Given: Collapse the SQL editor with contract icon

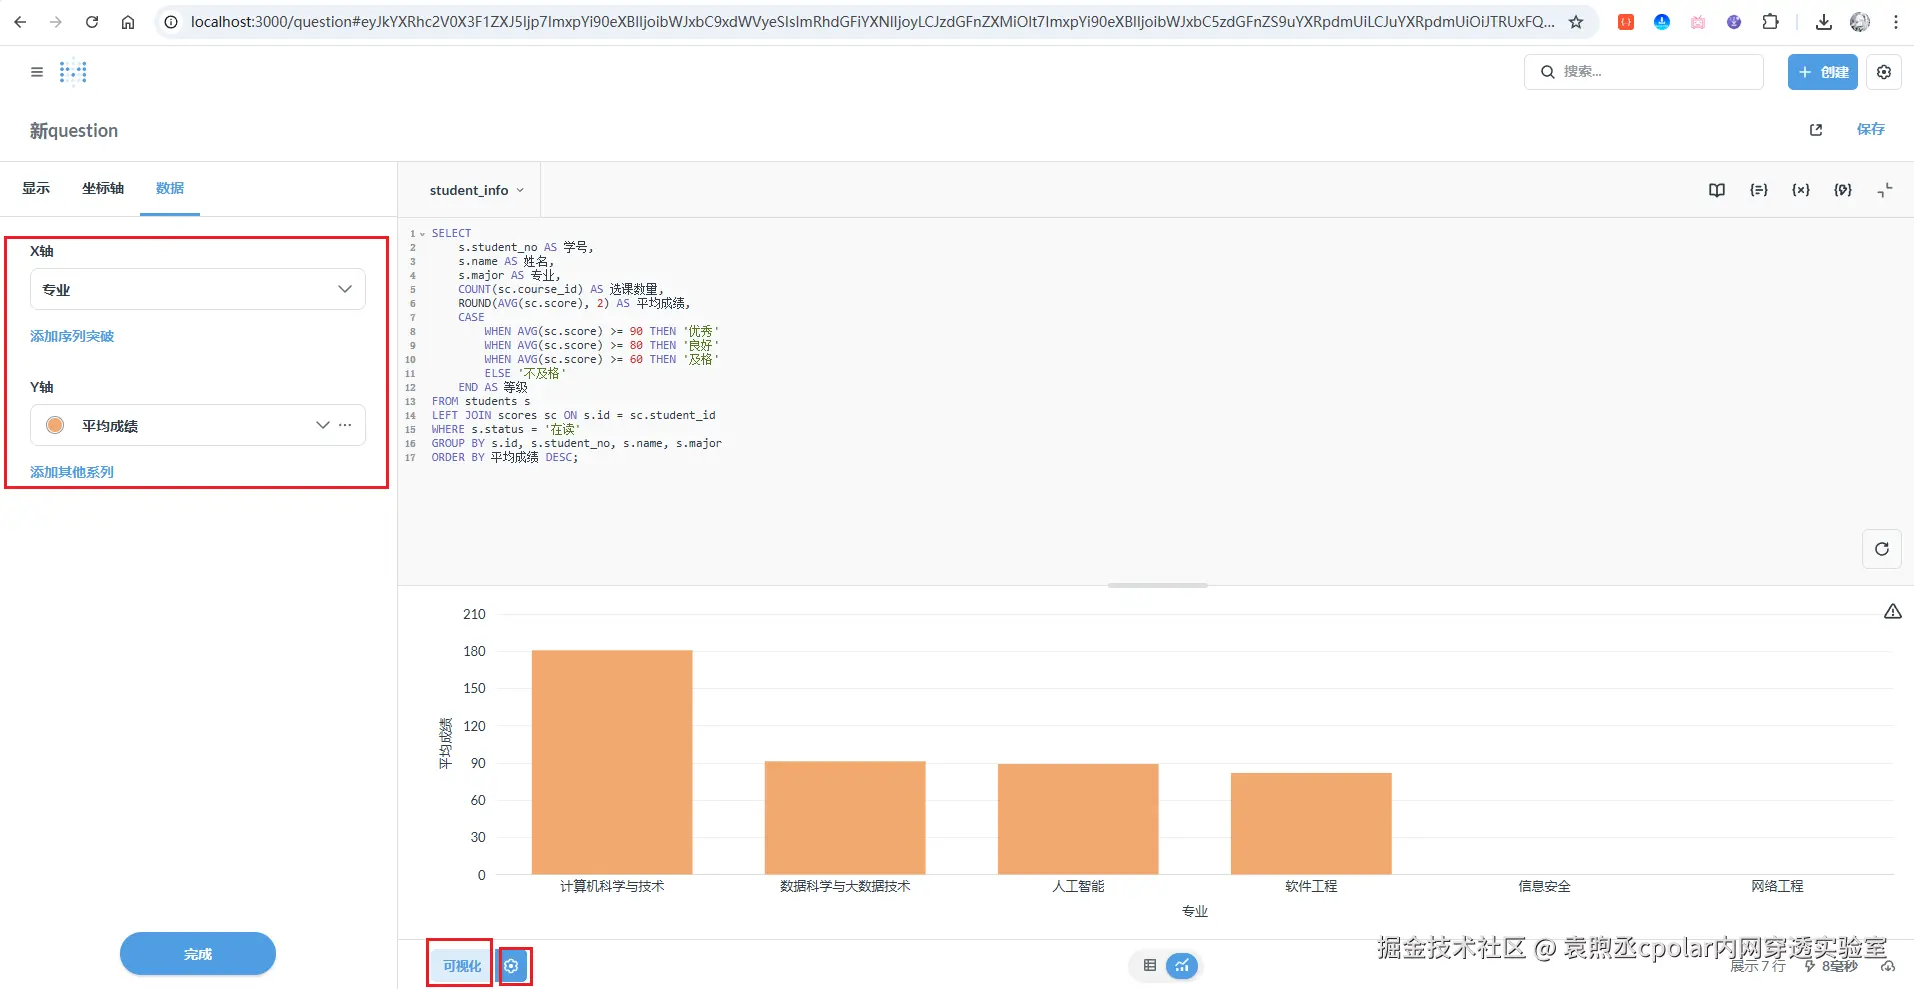Looking at the screenshot, I should [1885, 190].
